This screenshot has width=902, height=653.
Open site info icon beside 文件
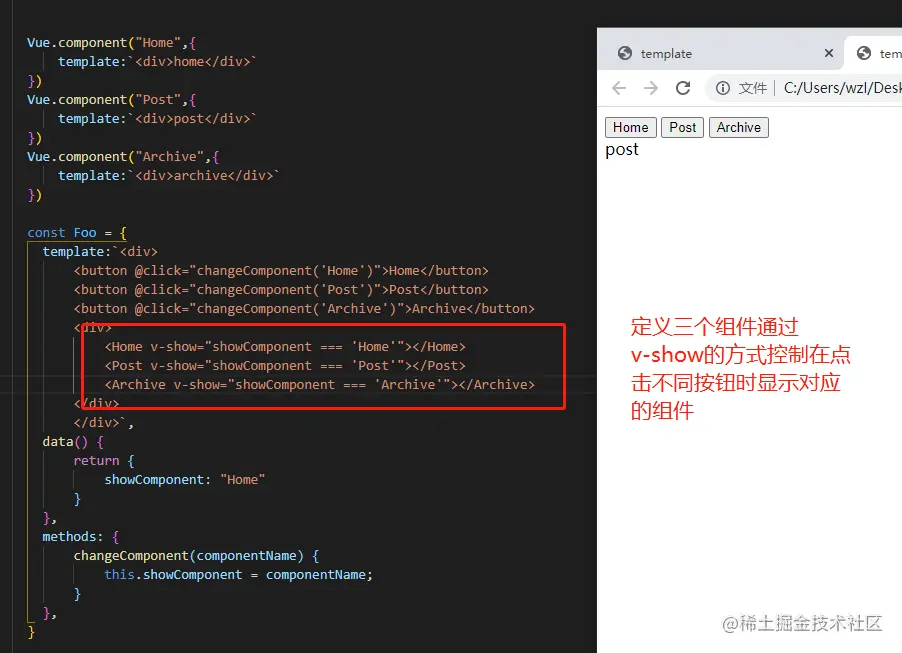click(x=723, y=88)
